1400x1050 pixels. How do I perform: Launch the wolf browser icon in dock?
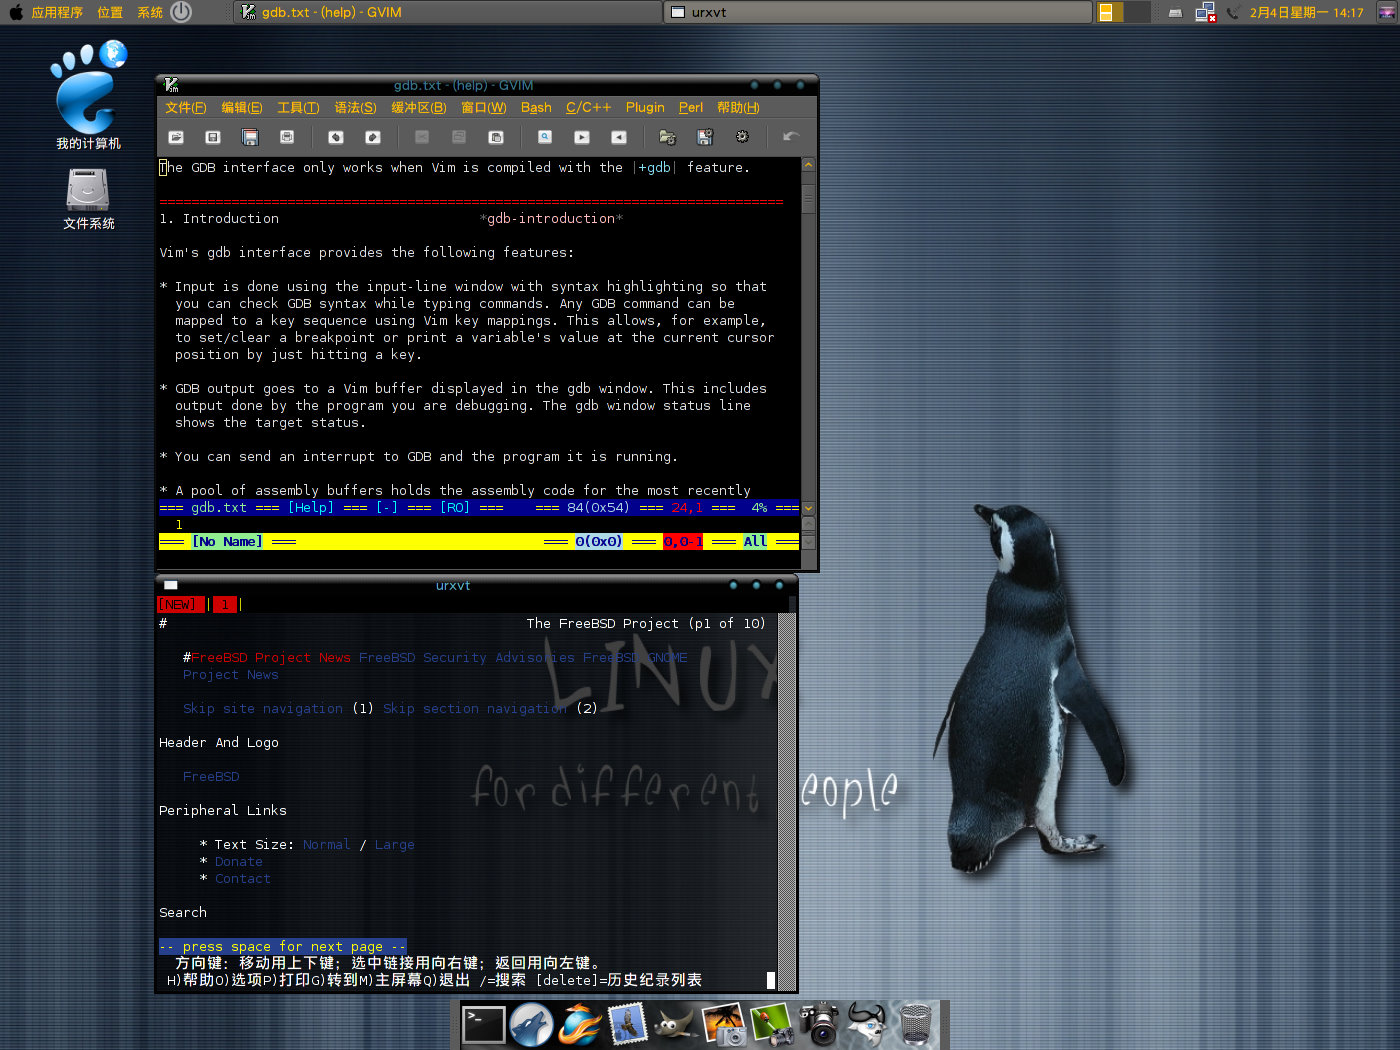pos(531,1024)
